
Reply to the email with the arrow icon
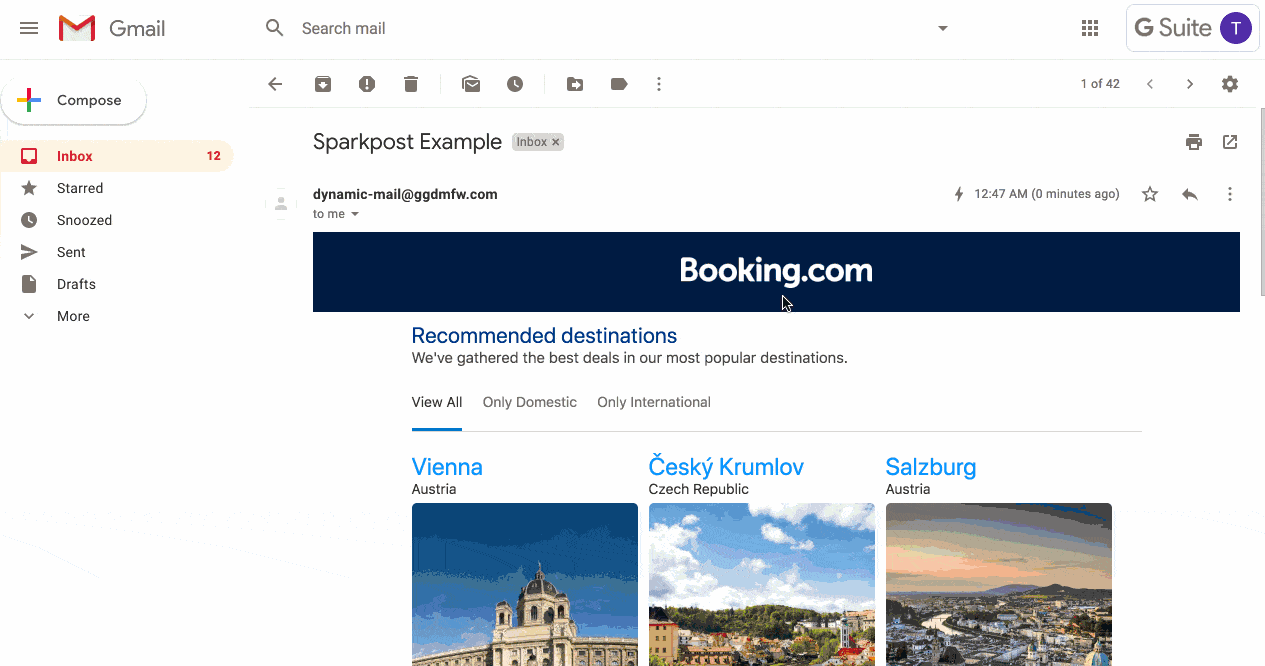[1190, 194]
